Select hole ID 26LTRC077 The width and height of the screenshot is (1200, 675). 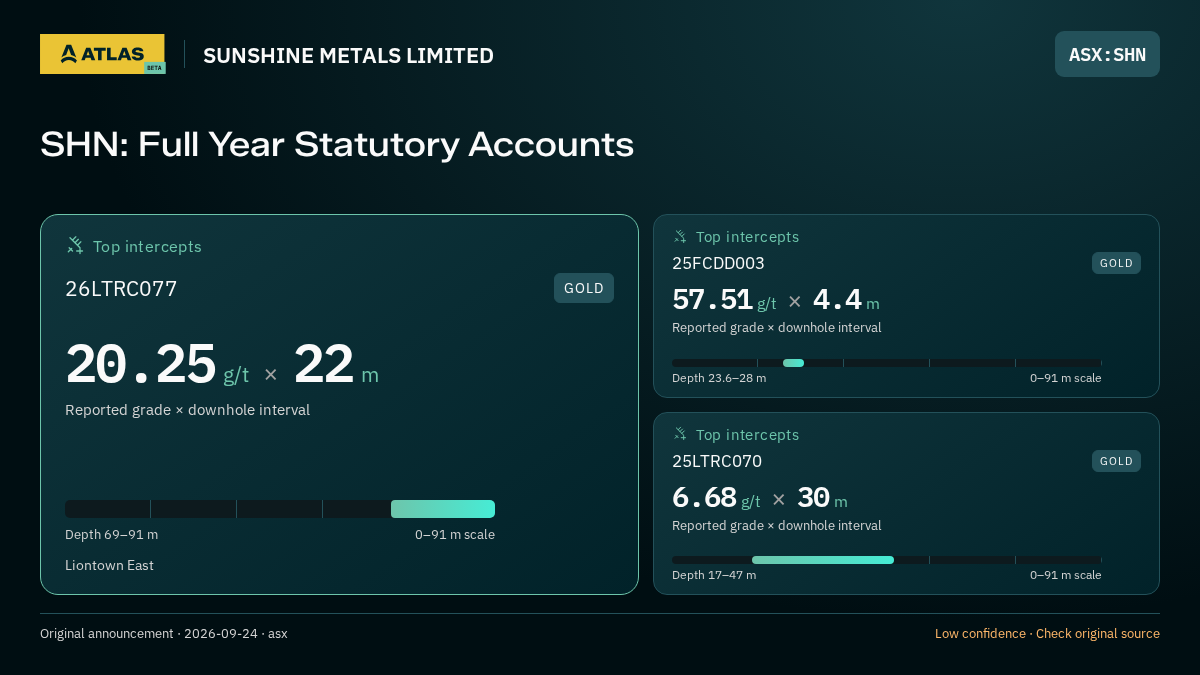[121, 289]
